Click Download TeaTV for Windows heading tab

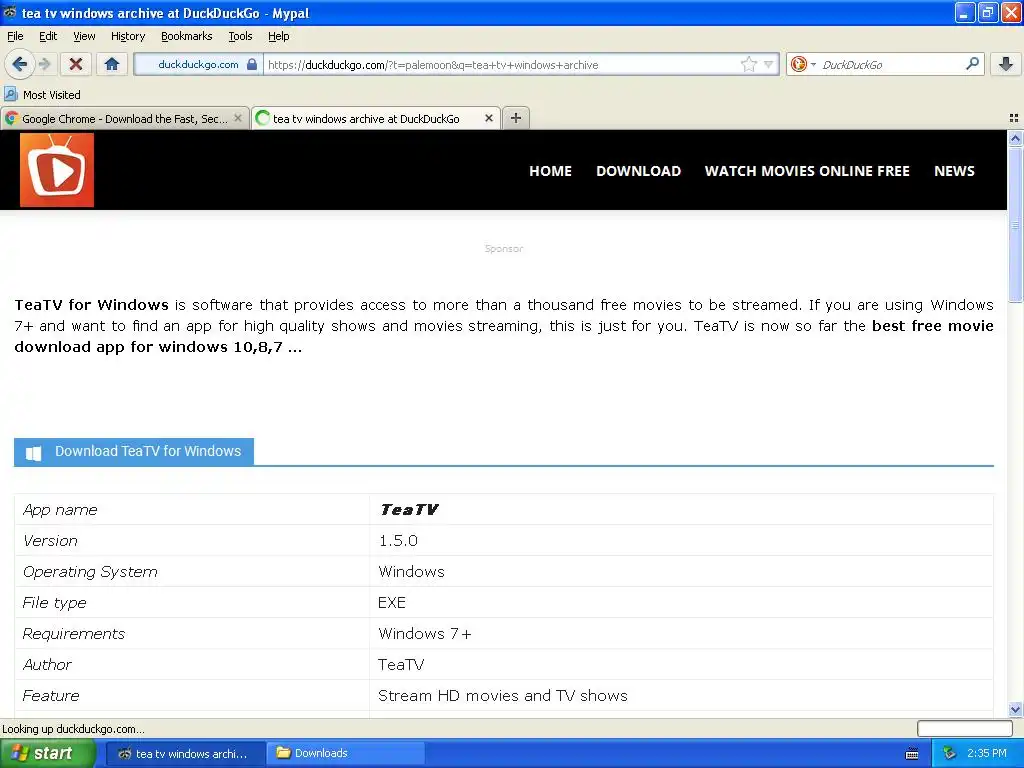click(134, 452)
